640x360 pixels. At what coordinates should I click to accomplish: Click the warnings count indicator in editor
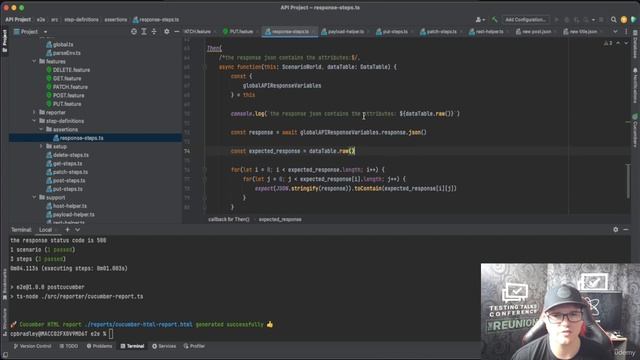(x=608, y=43)
